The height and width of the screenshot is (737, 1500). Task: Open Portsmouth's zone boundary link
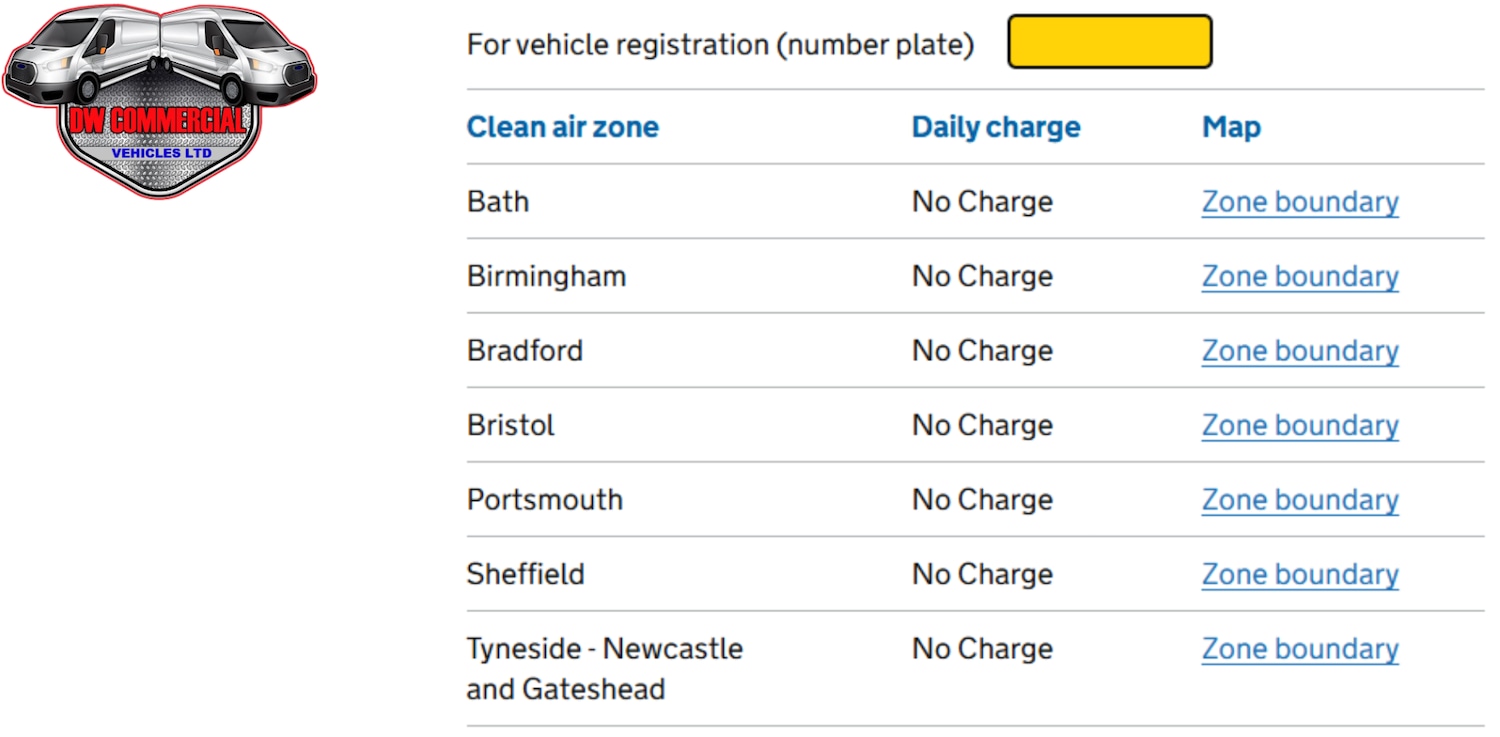coord(1299,500)
